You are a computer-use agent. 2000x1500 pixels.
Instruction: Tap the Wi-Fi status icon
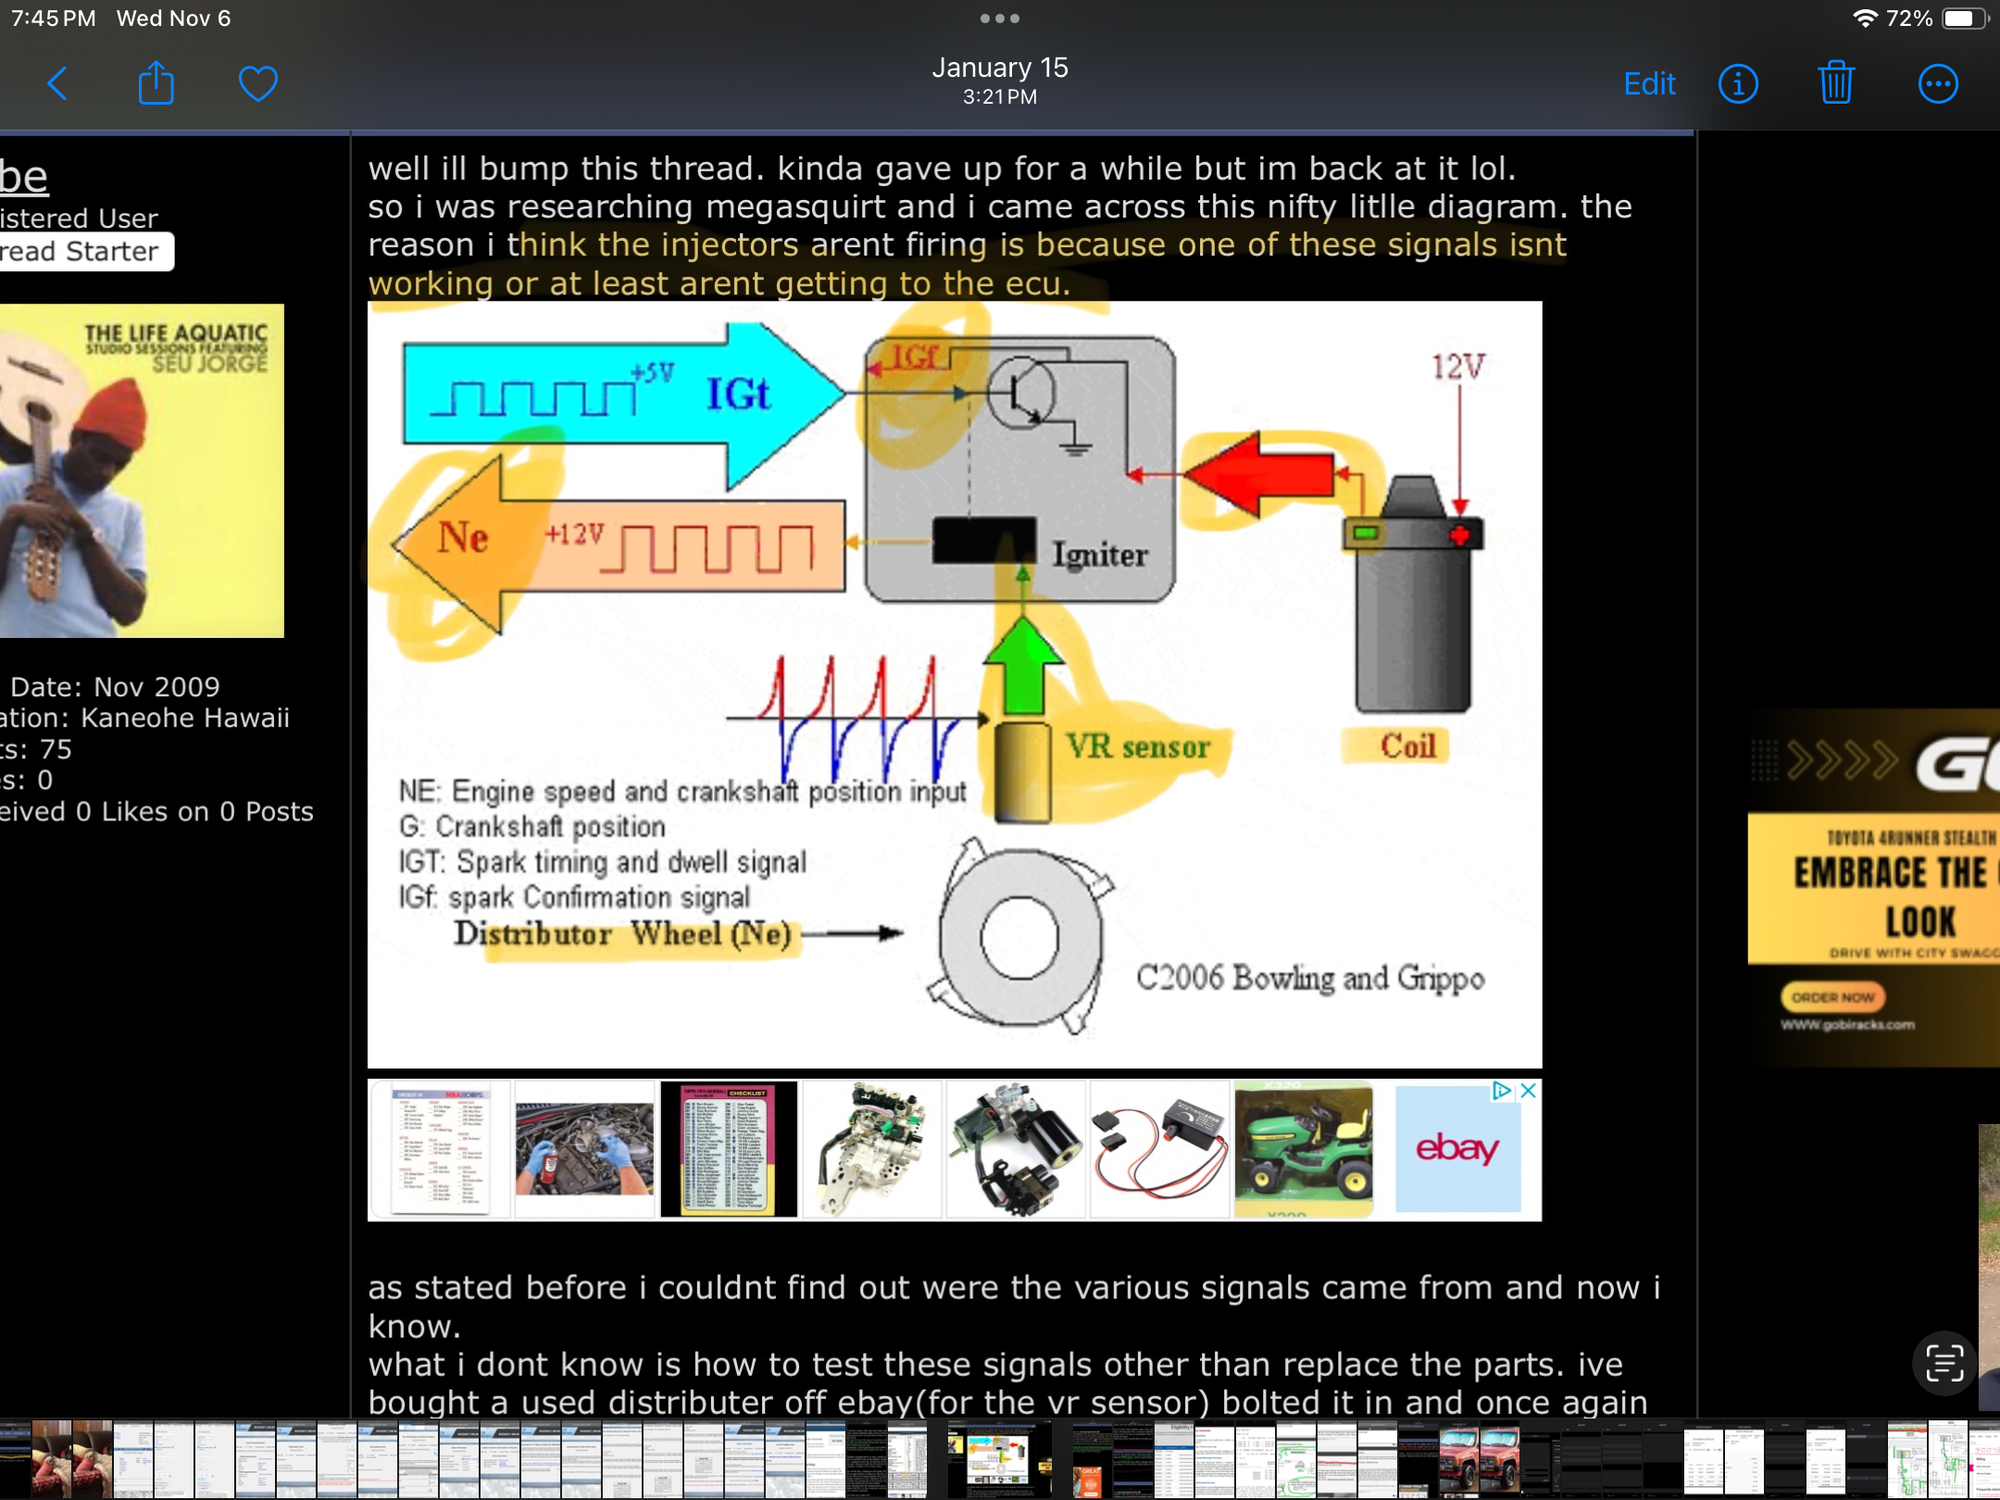(x=1864, y=19)
